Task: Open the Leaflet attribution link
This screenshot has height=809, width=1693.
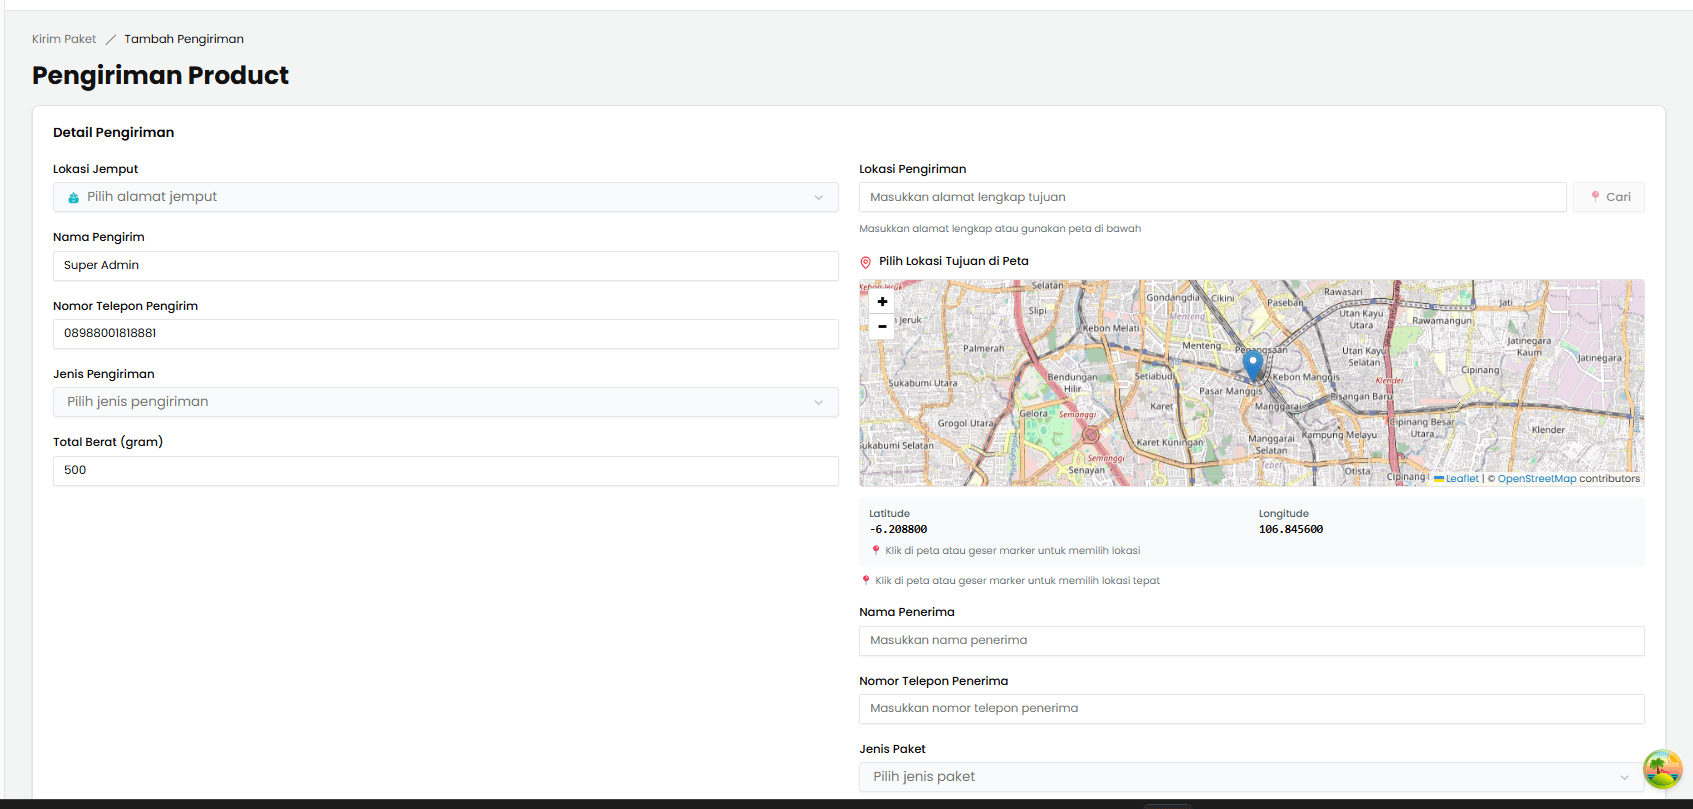Action: (1461, 479)
